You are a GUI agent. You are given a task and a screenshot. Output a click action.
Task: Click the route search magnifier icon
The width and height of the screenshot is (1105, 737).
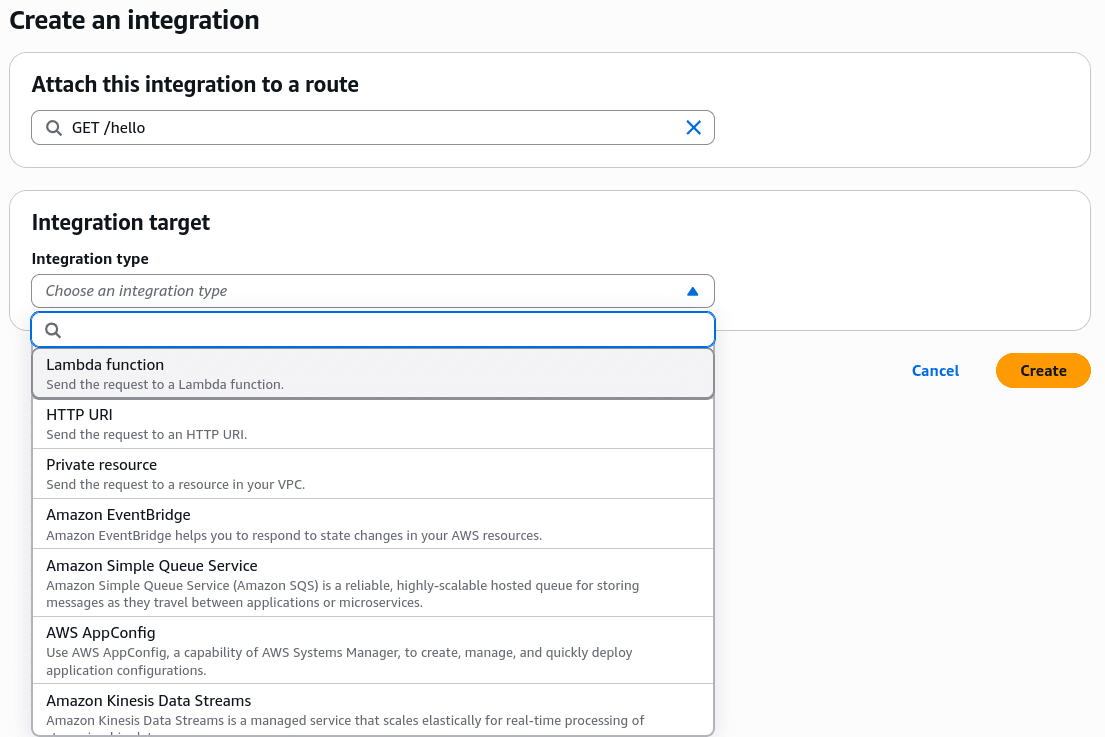coord(54,128)
